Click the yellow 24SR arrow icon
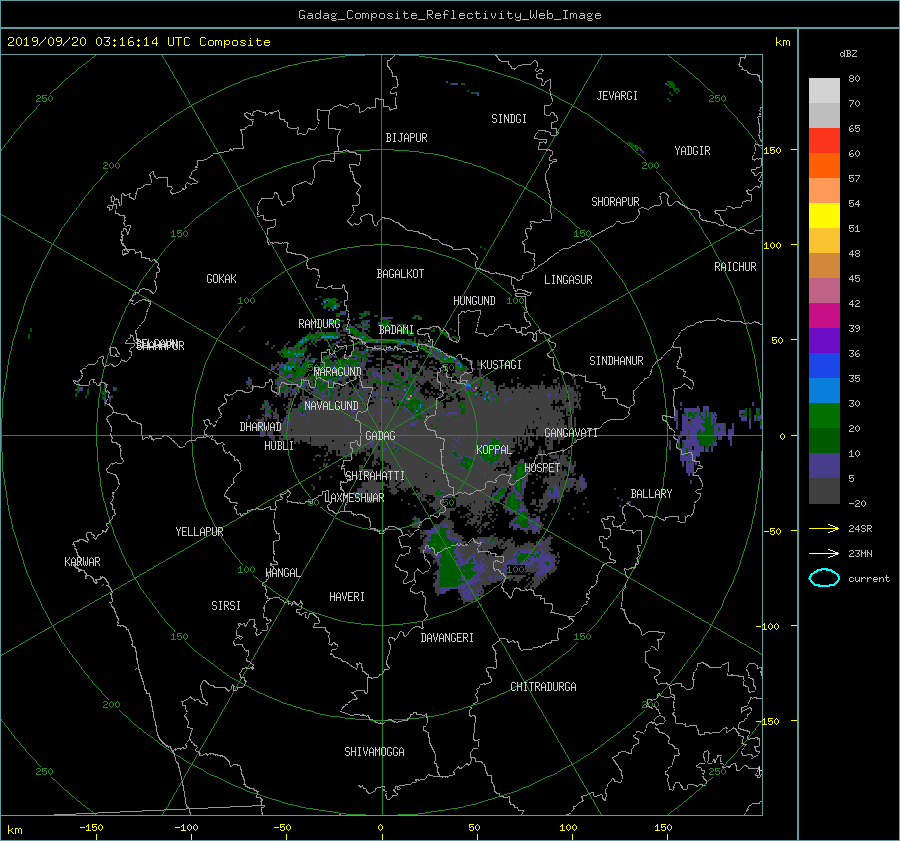Image resolution: width=900 pixels, height=841 pixels. click(824, 528)
